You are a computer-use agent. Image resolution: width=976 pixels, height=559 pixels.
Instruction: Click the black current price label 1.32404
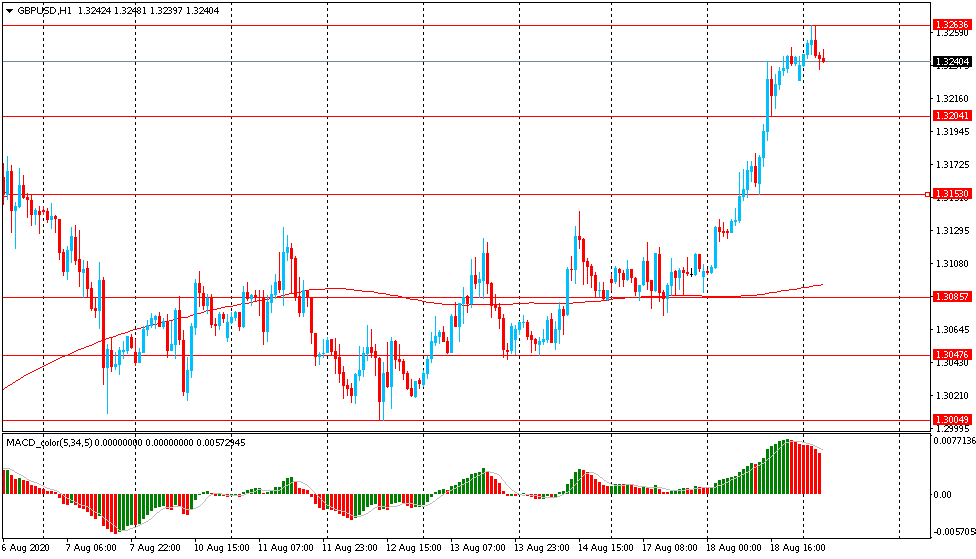click(951, 62)
